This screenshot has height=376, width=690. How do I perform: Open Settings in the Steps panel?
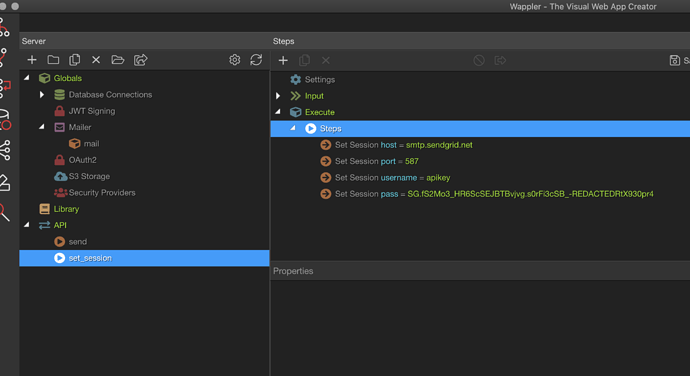click(319, 80)
